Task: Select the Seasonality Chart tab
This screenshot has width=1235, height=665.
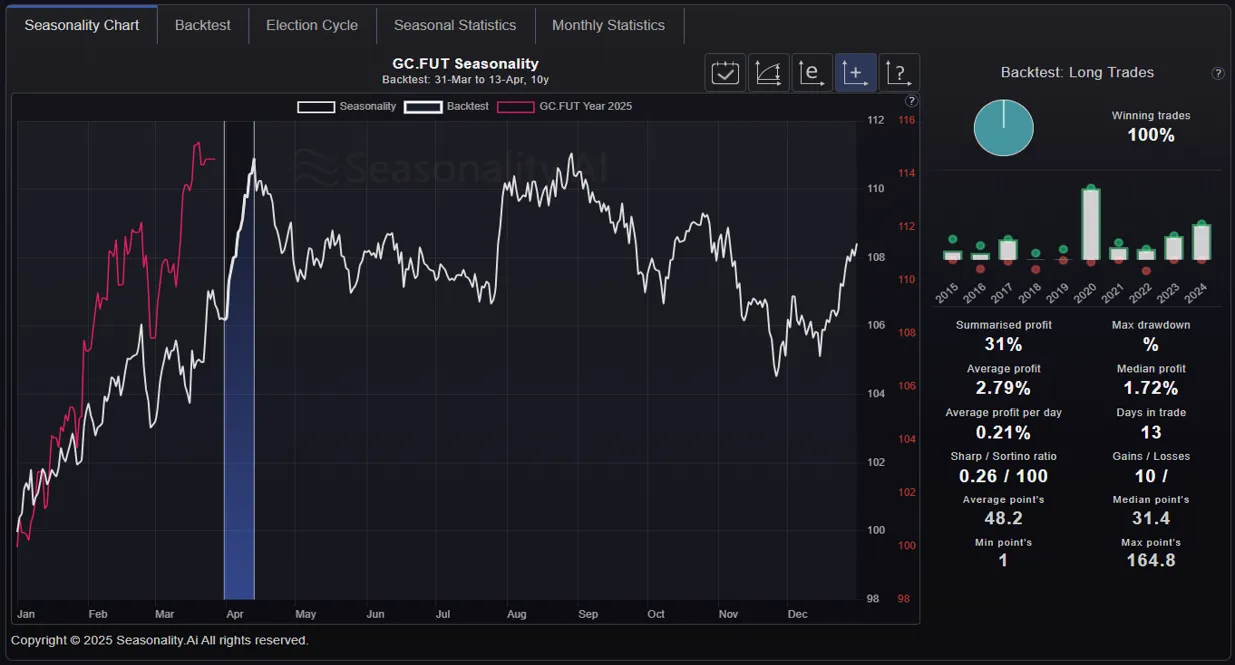Action: [x=82, y=25]
